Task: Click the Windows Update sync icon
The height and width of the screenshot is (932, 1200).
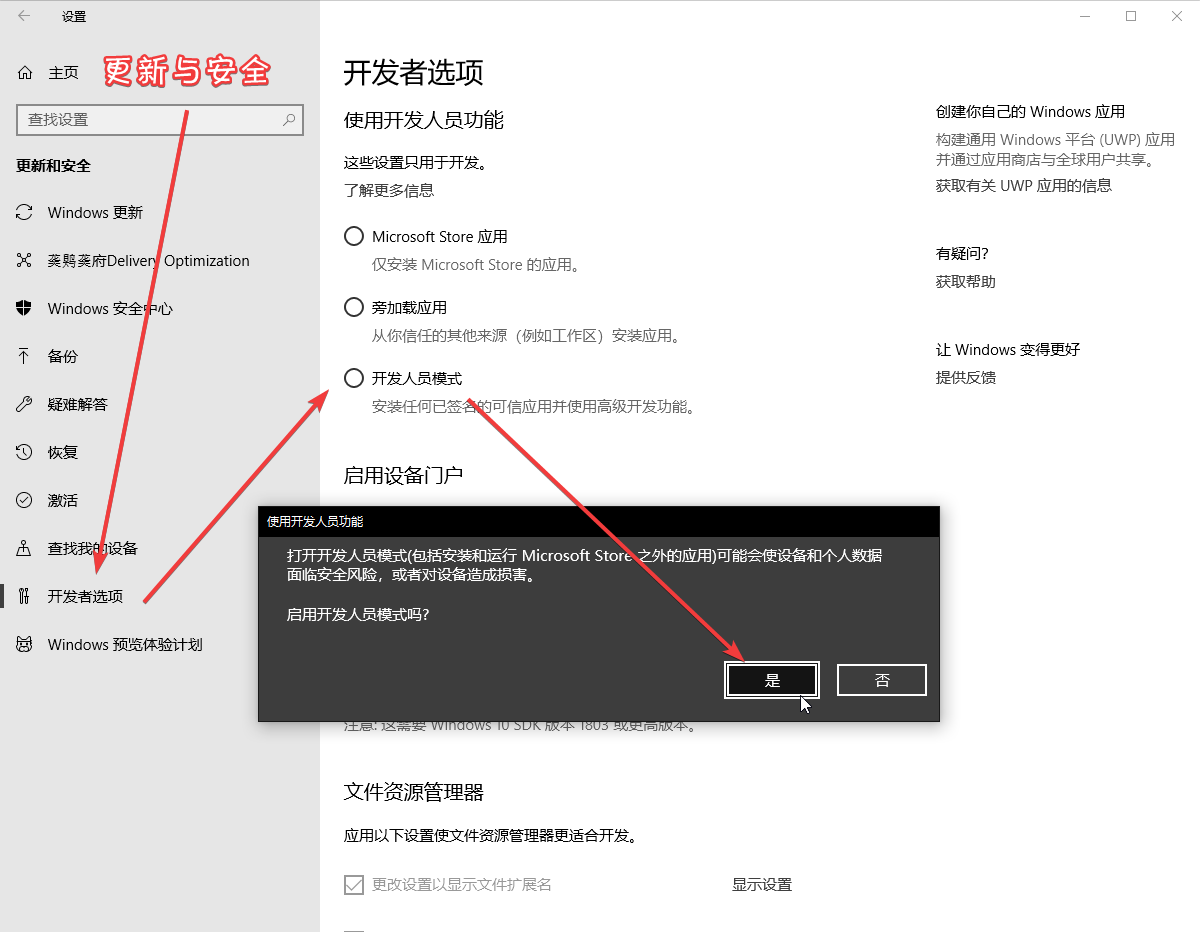Action: [25, 213]
